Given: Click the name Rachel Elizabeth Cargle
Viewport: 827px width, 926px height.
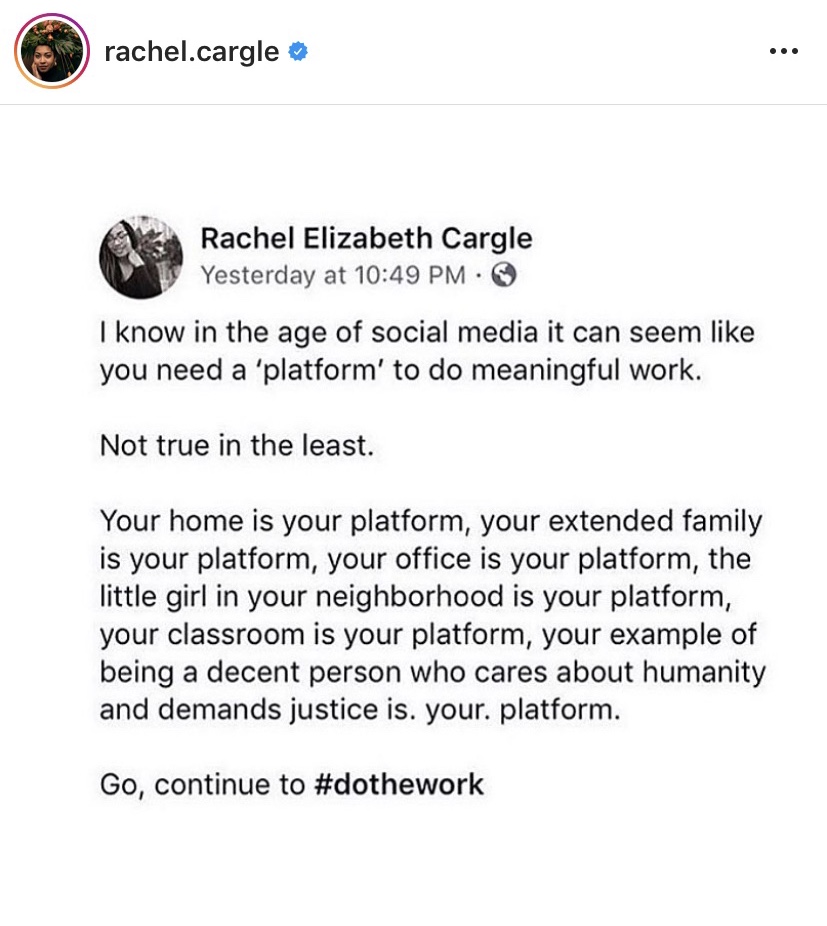Looking at the screenshot, I should pyautogui.click(x=366, y=238).
